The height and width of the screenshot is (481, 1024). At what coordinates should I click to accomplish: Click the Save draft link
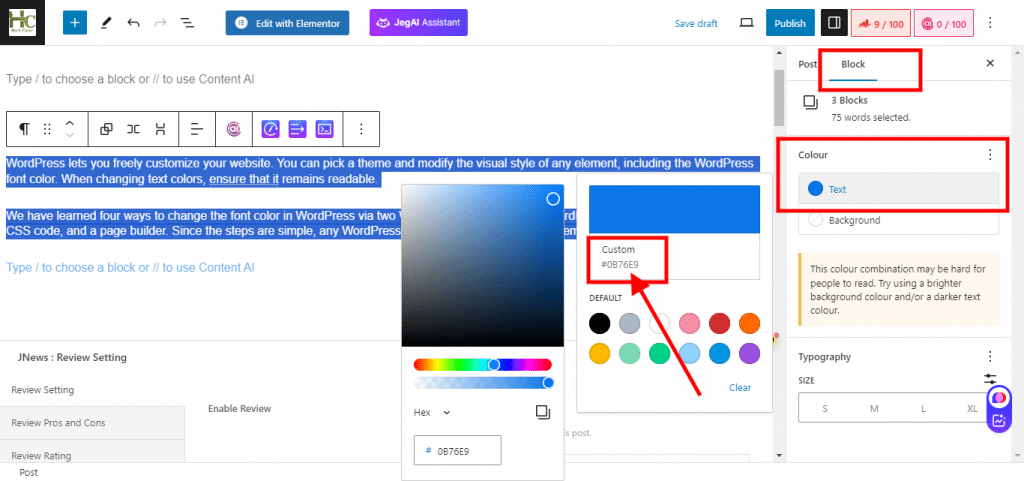pos(696,23)
